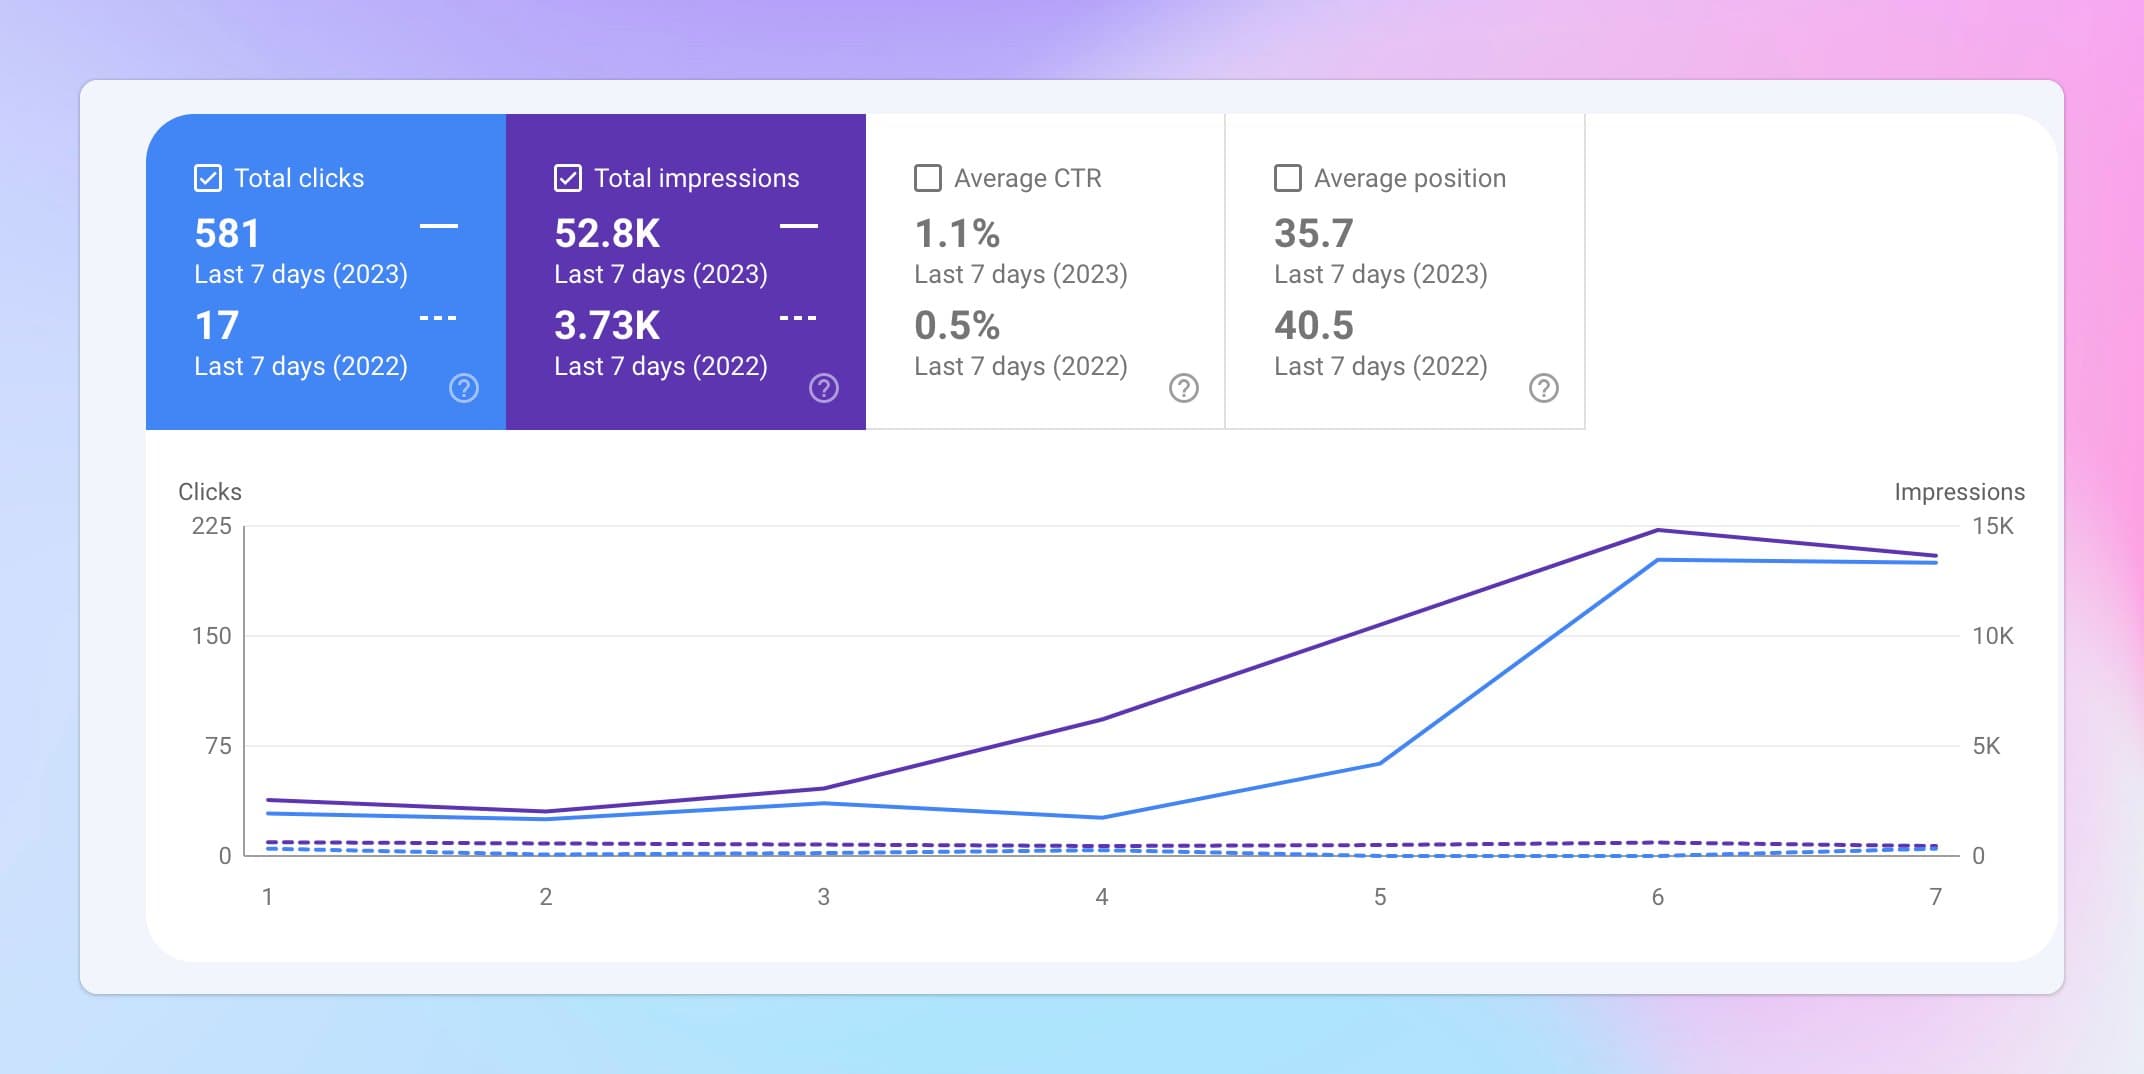
Task: Enable the Average CTR checkbox
Action: click(926, 178)
